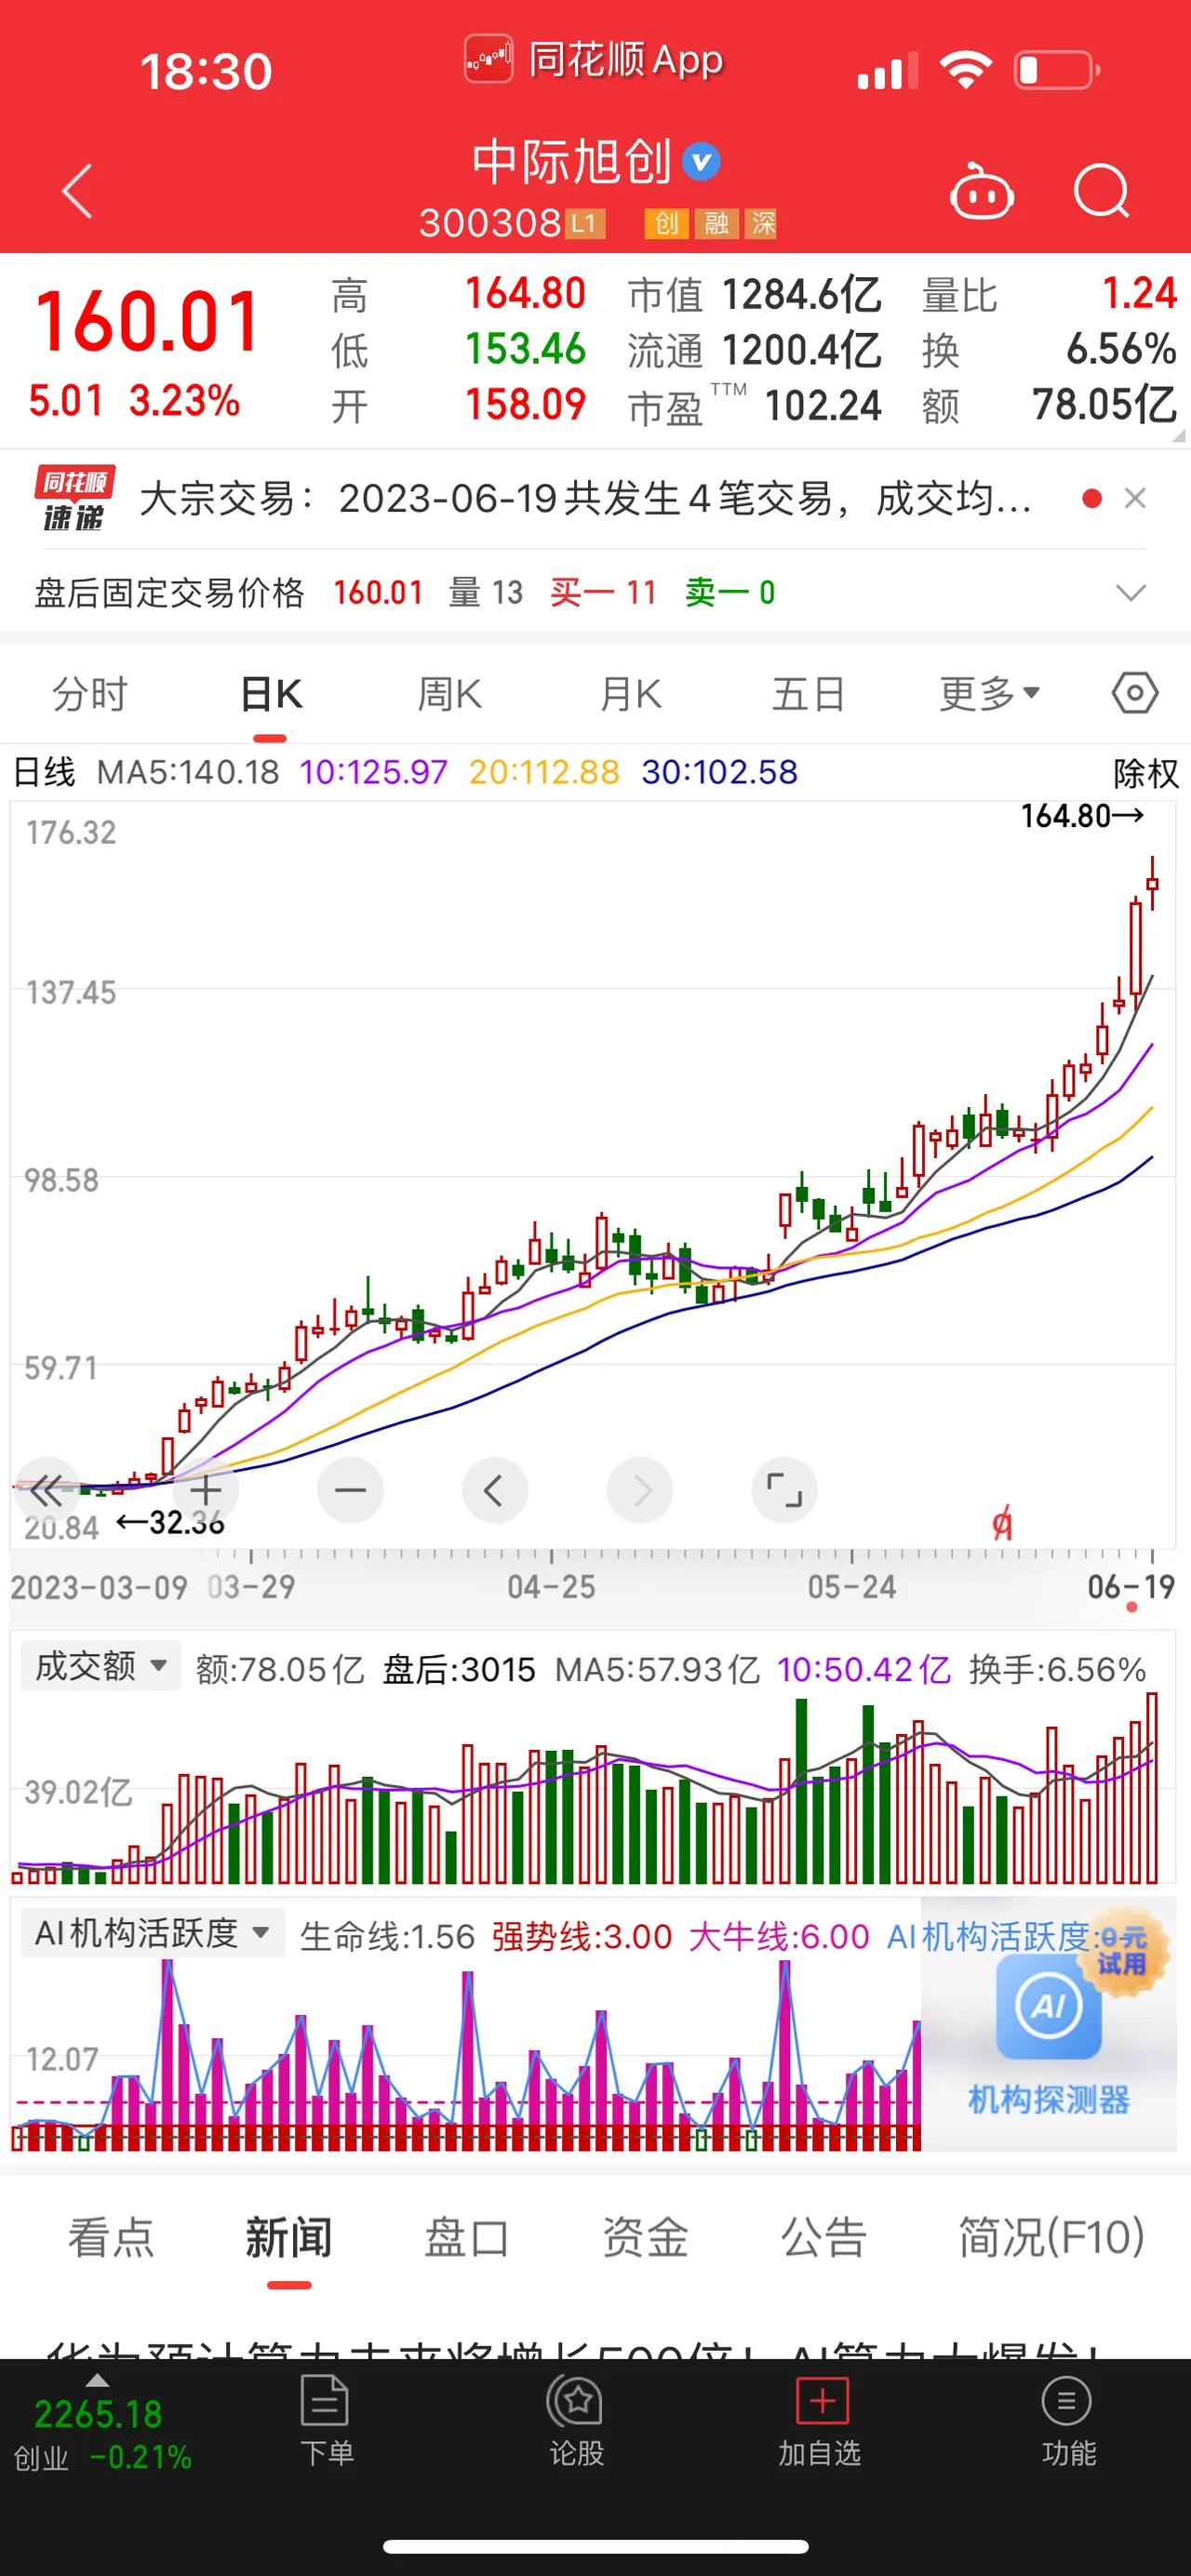Tap the 融 margin tag

tap(716, 223)
